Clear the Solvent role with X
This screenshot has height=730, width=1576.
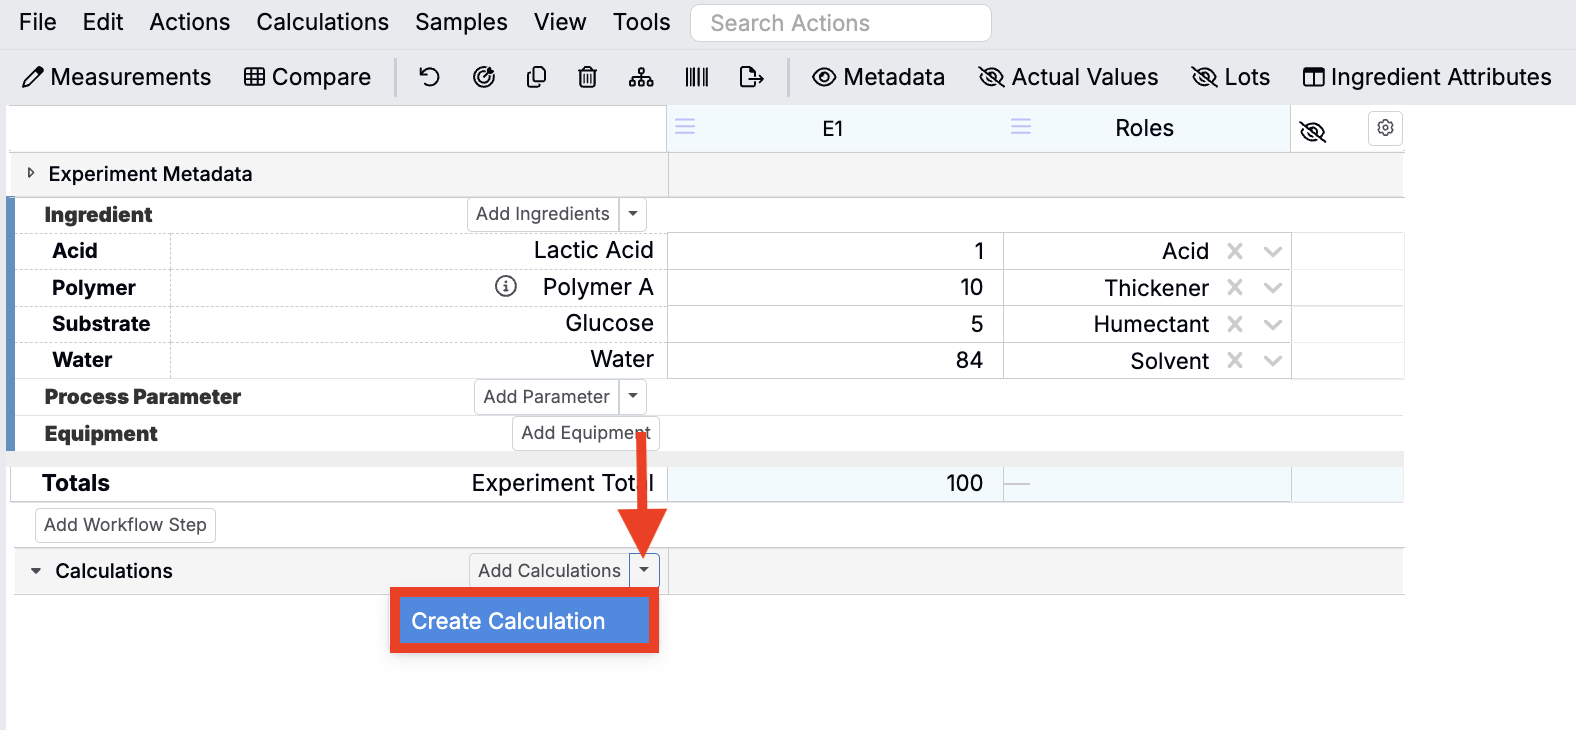pos(1235,361)
